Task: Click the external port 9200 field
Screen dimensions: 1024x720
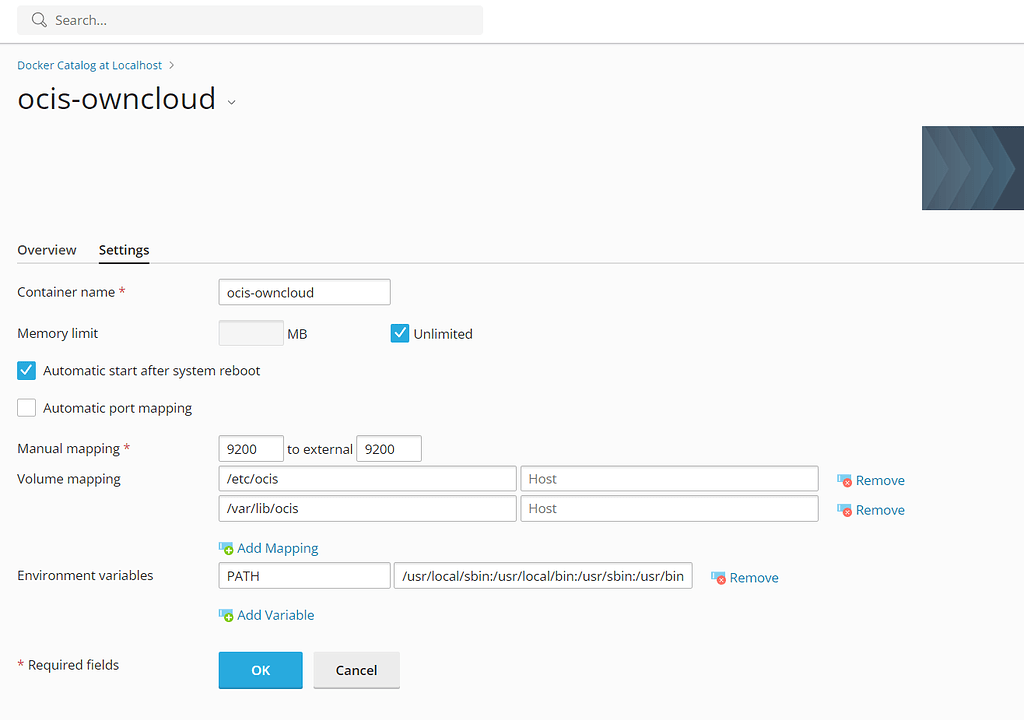Action: click(x=388, y=448)
